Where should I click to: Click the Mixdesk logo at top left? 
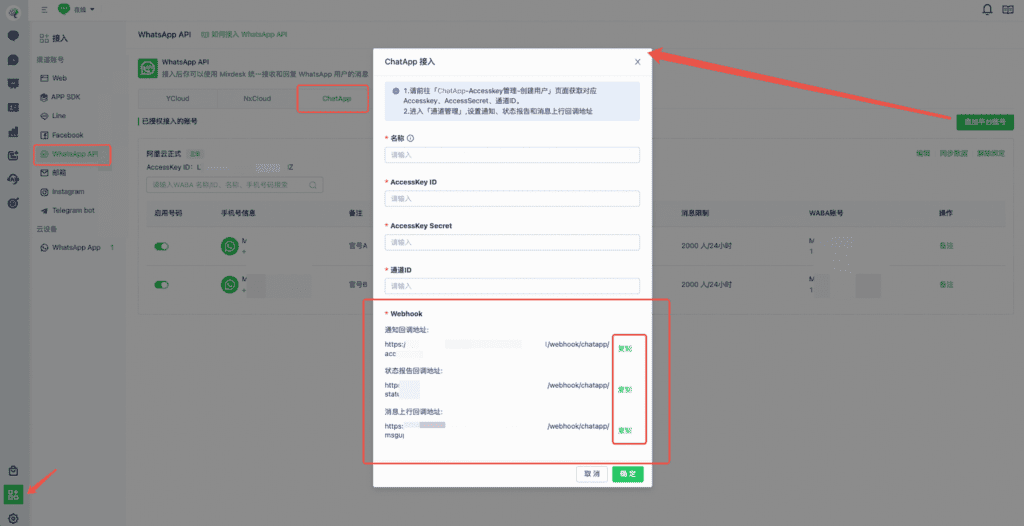point(13,11)
